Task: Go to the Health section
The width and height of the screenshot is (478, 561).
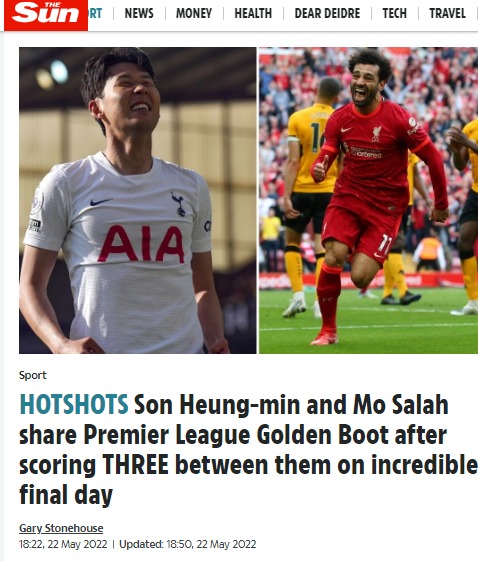Action: 253,14
